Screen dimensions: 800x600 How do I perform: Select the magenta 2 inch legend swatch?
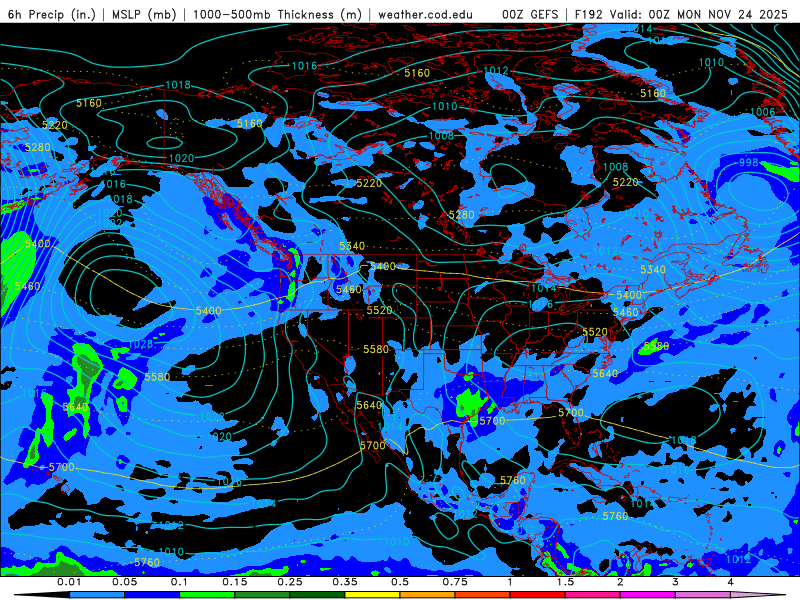click(x=648, y=595)
